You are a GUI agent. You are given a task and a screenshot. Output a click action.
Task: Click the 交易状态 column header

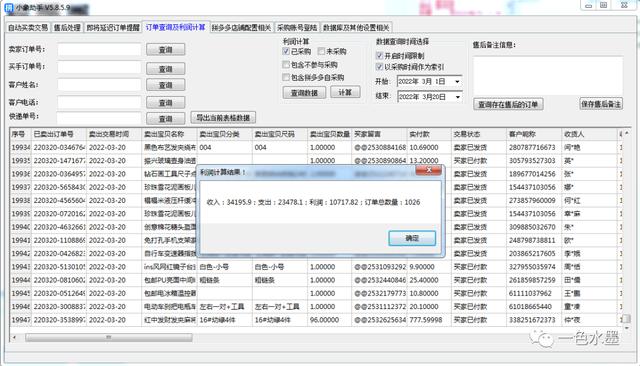pos(478,134)
